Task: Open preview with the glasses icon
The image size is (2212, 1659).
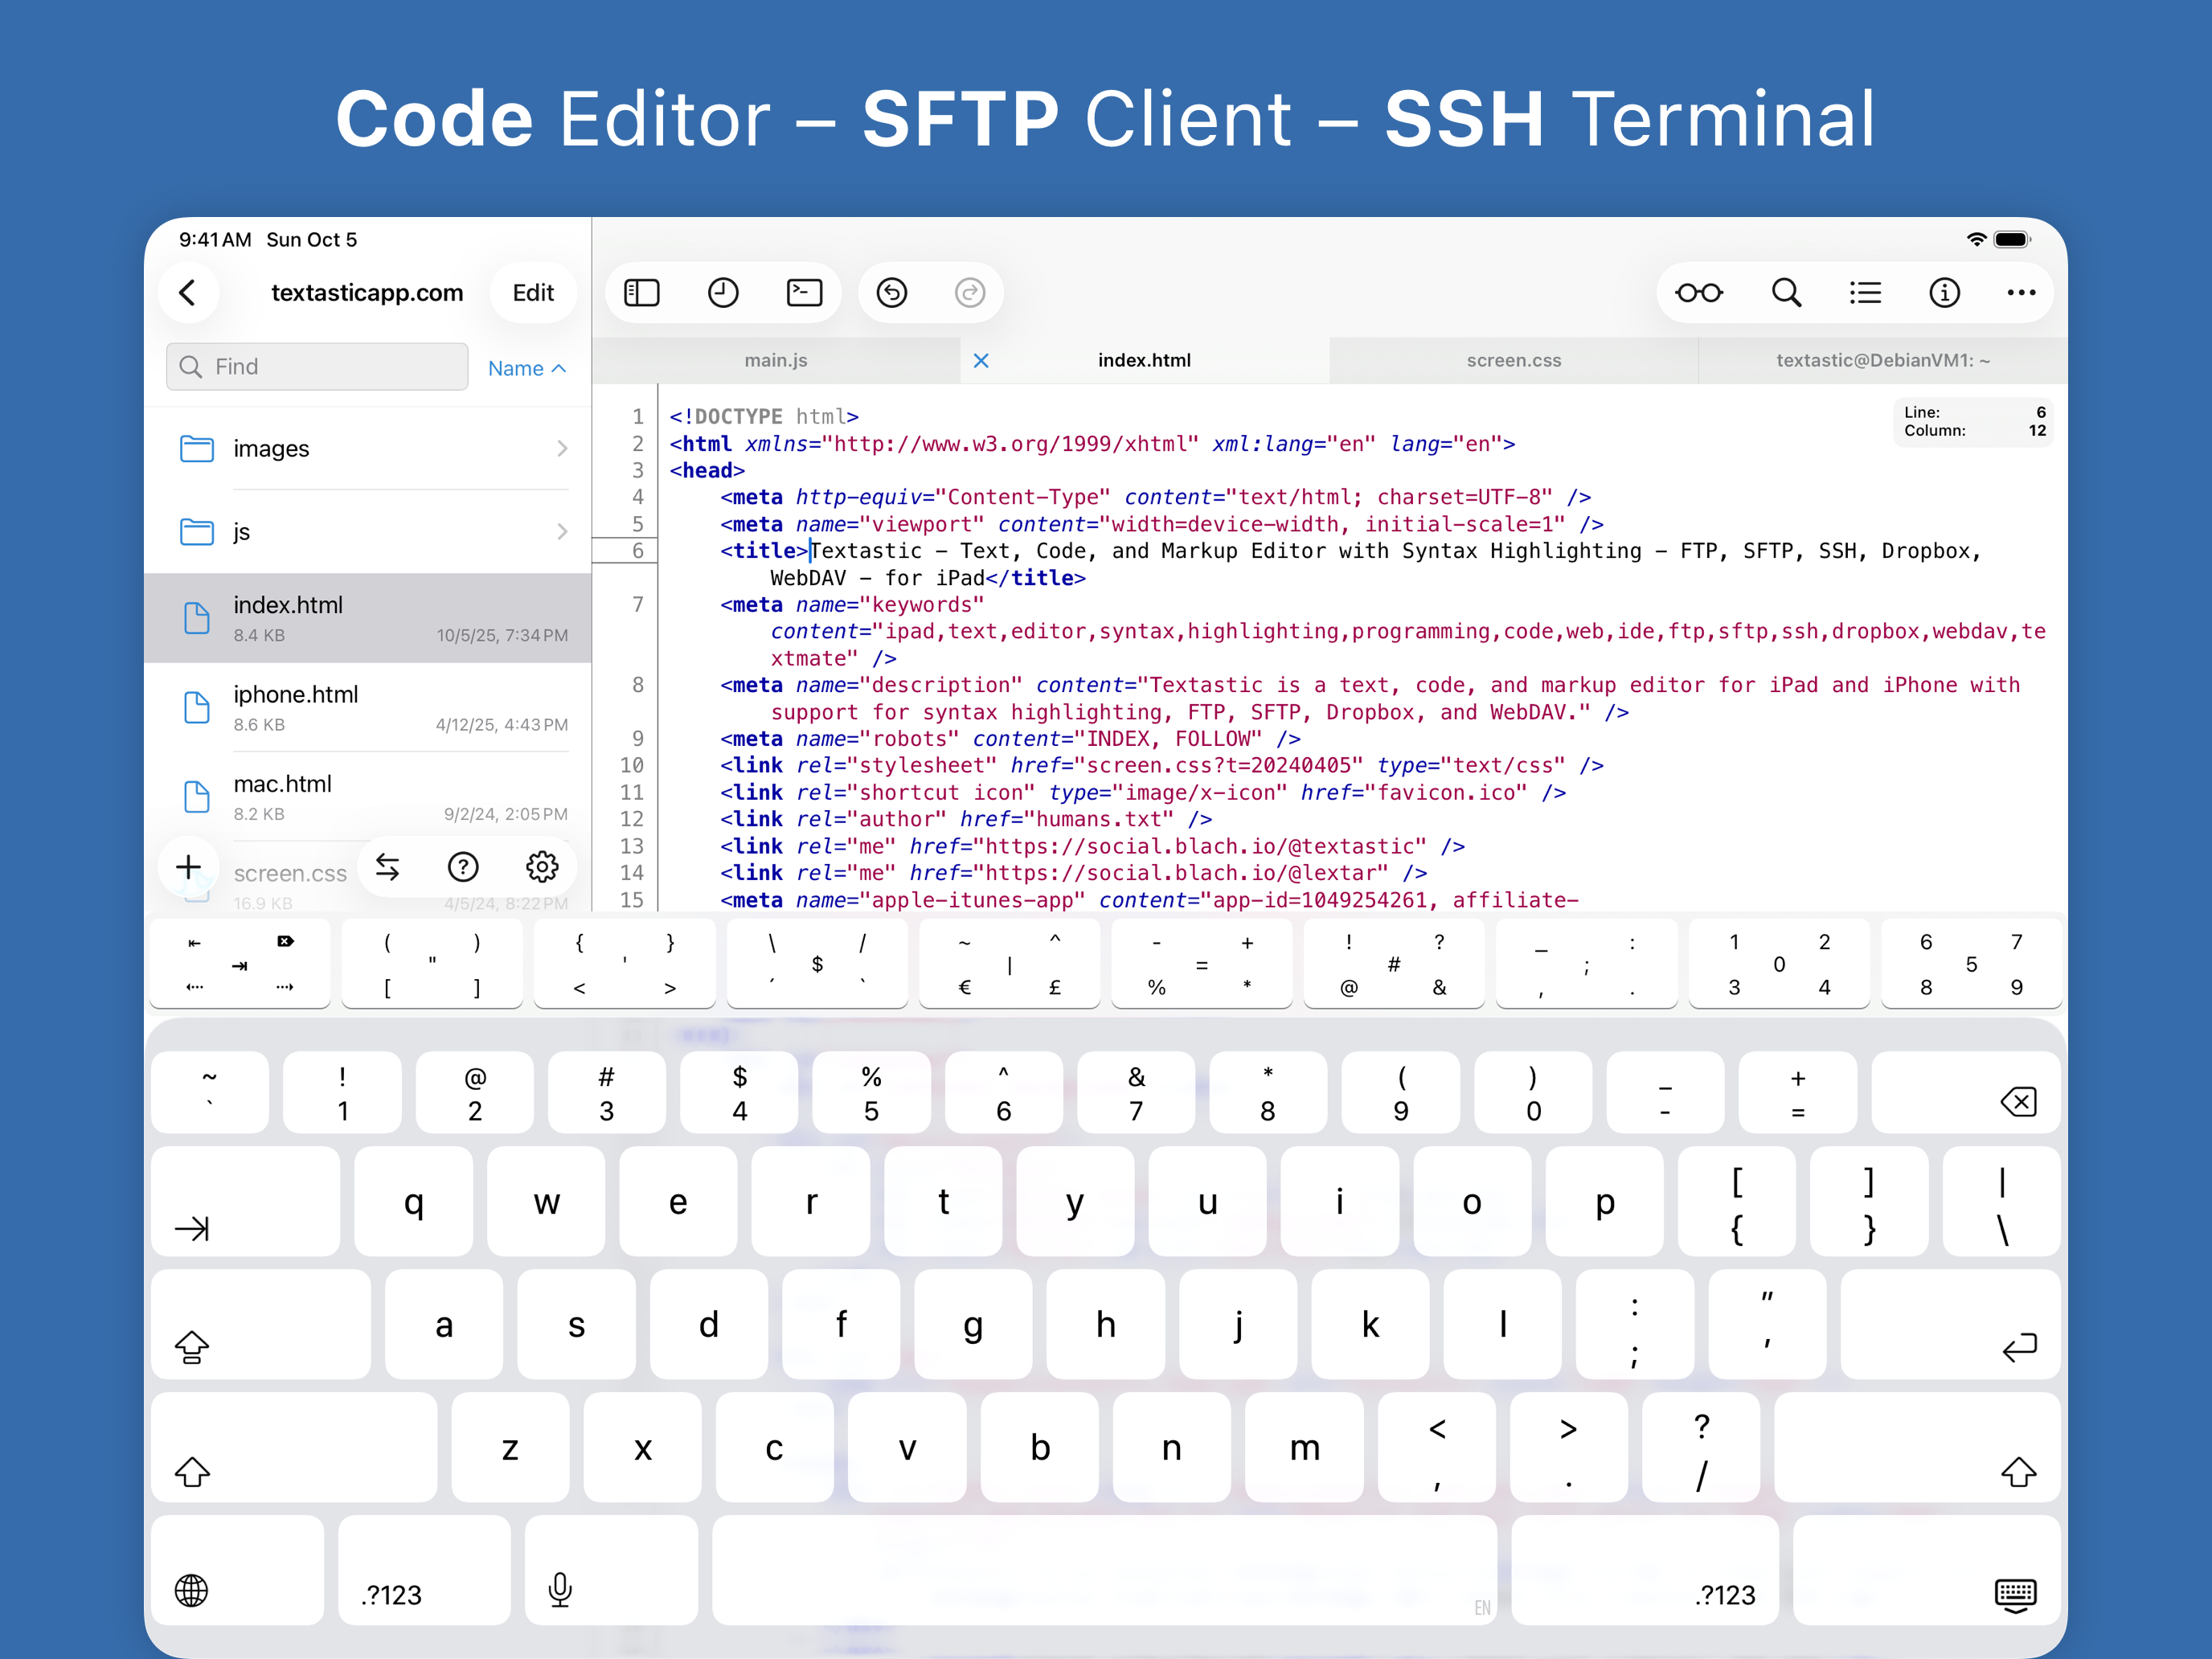Action: (x=1698, y=293)
